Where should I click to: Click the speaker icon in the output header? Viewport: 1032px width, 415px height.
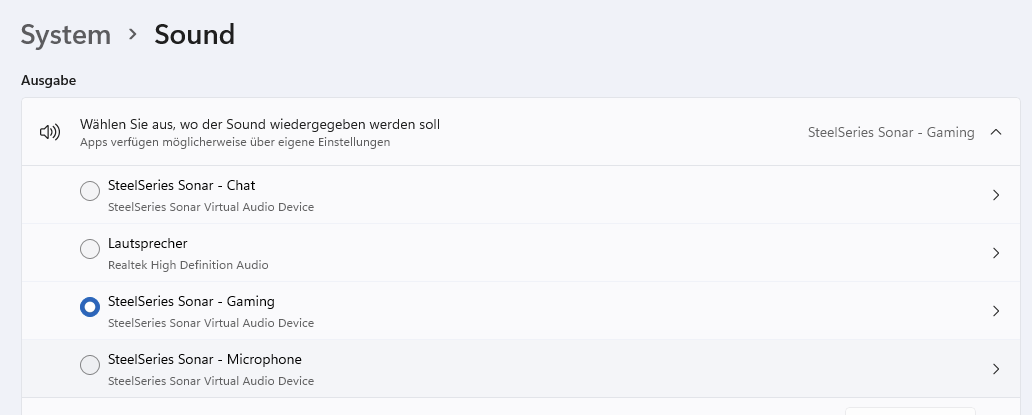pos(50,132)
